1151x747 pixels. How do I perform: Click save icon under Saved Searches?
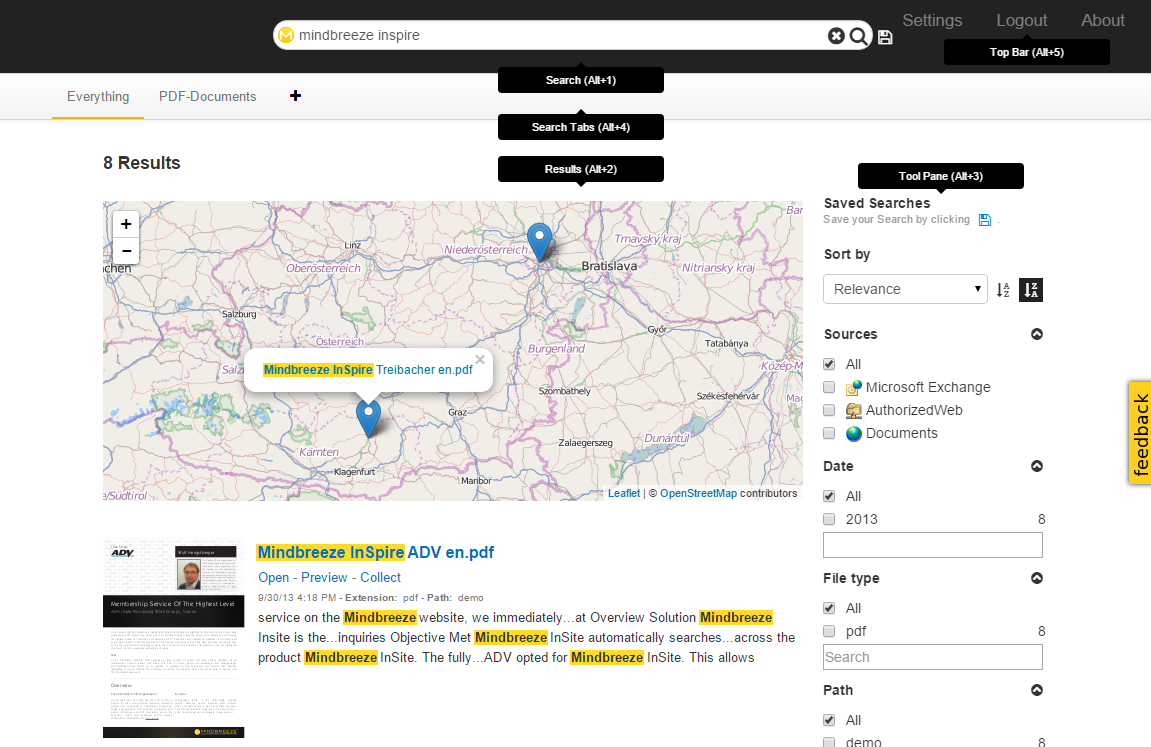pos(985,219)
